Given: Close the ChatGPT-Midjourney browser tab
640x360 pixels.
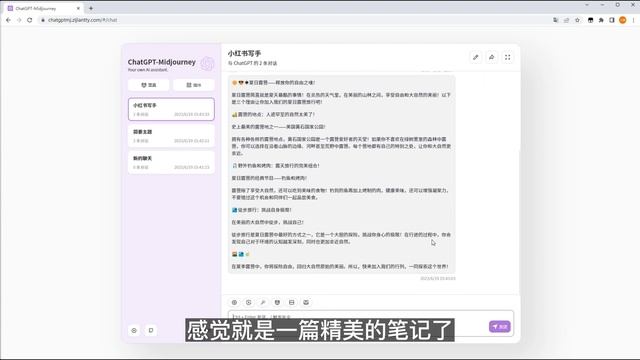Looking at the screenshot, I should (78, 8).
